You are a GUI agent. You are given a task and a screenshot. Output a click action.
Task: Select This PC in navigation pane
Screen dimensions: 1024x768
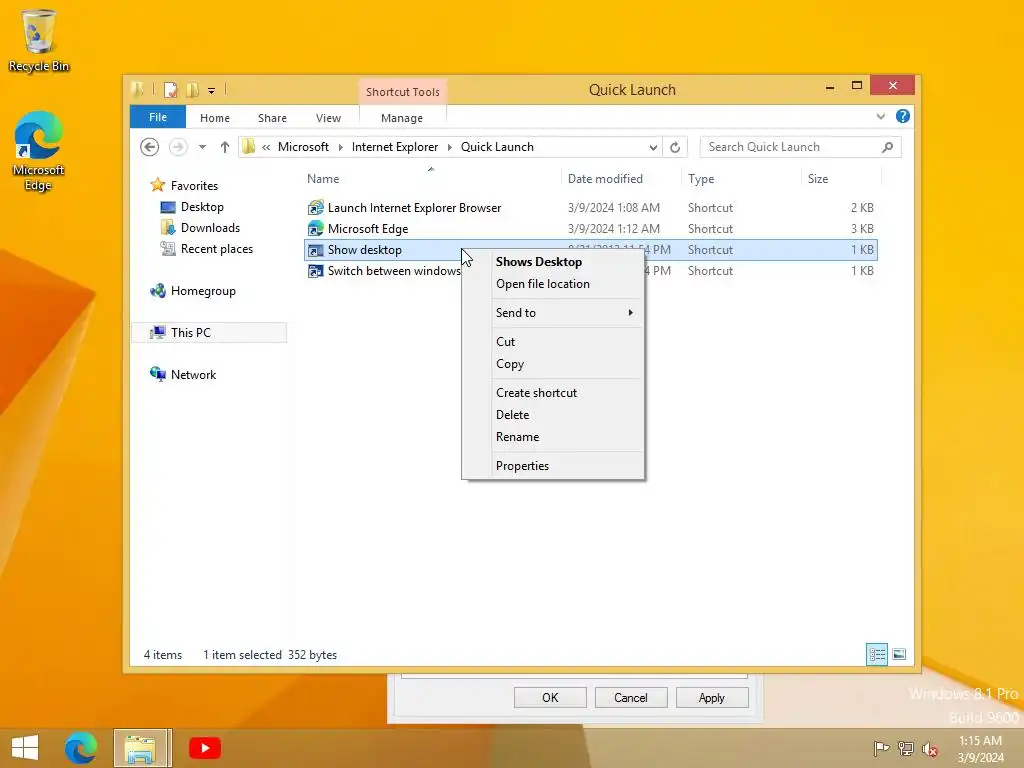[x=209, y=332]
